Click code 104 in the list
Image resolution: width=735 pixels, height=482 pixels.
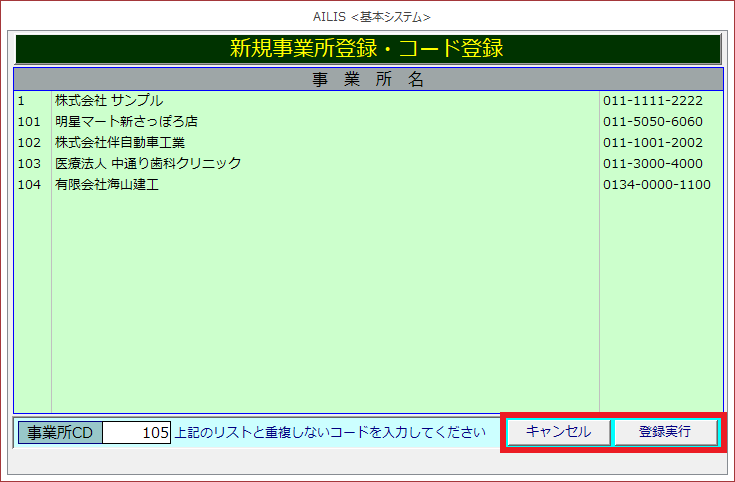29,185
